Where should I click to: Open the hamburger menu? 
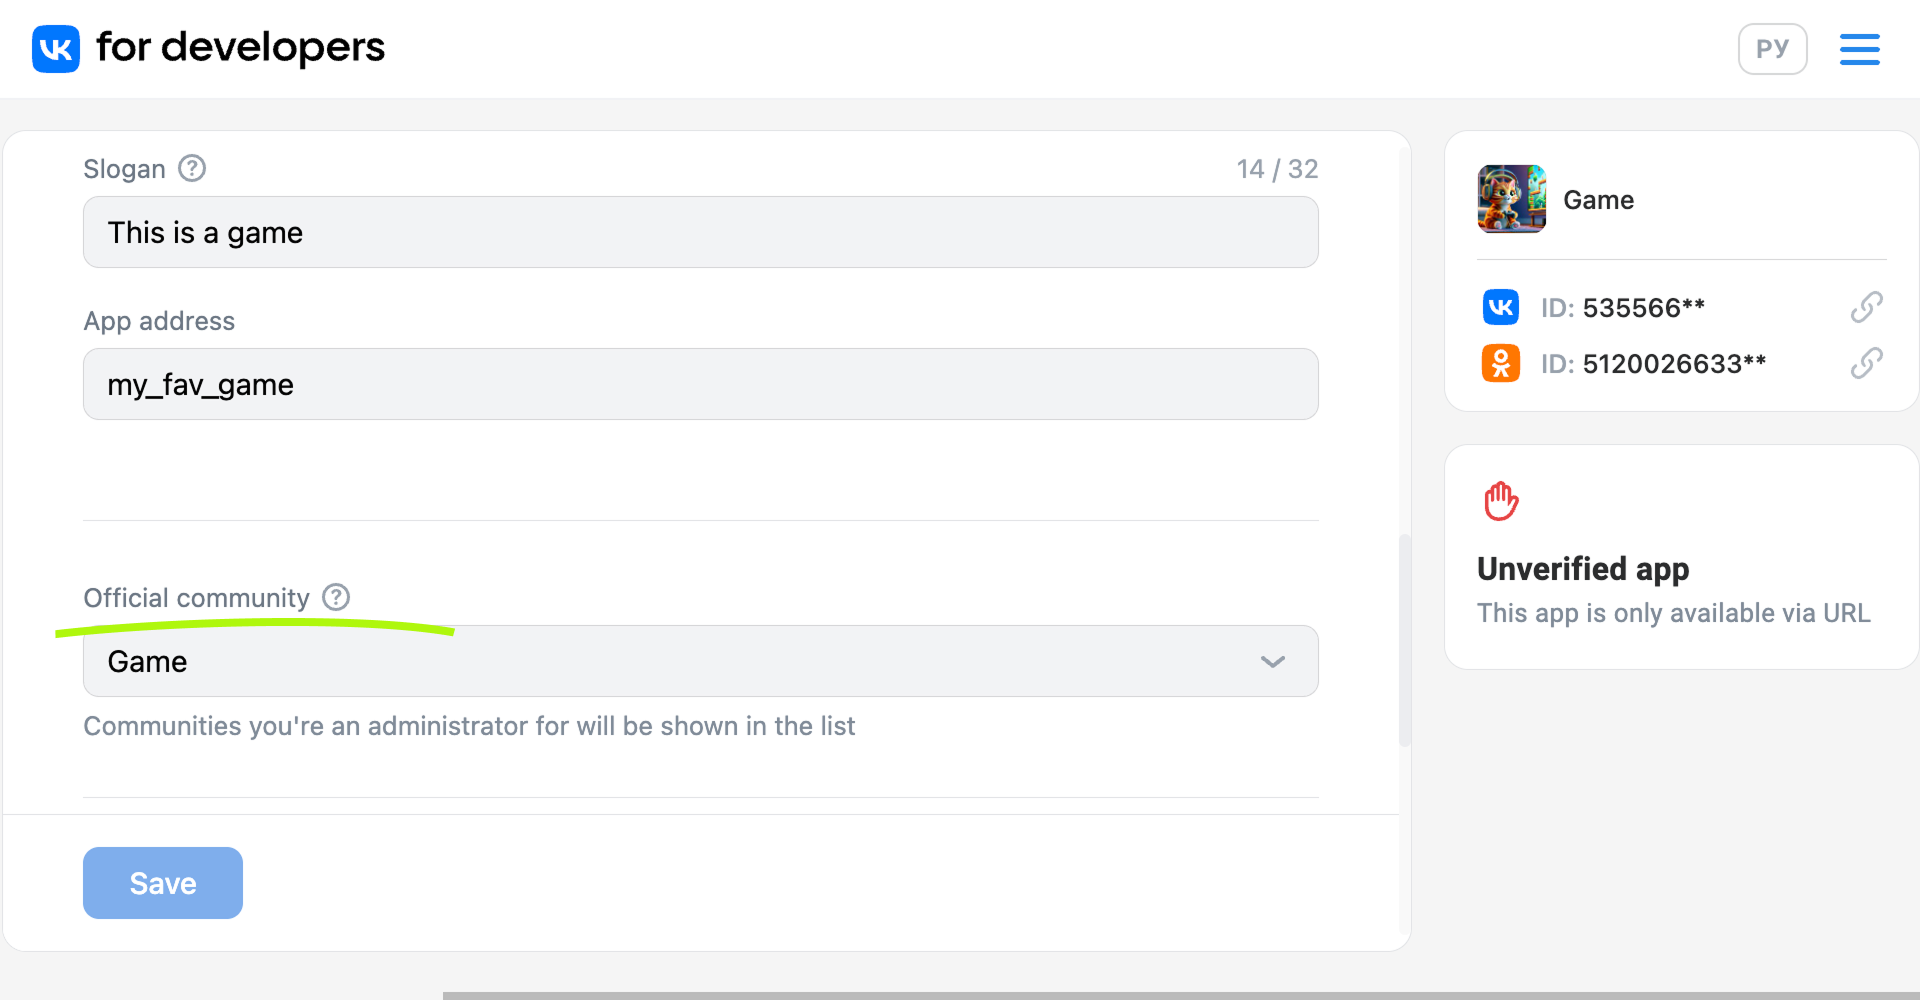click(x=1859, y=49)
